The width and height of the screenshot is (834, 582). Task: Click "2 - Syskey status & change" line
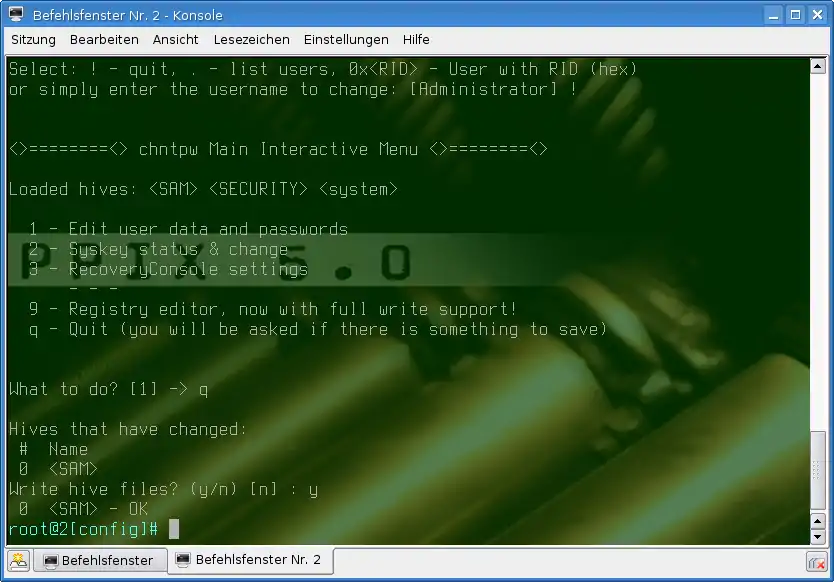159,250
